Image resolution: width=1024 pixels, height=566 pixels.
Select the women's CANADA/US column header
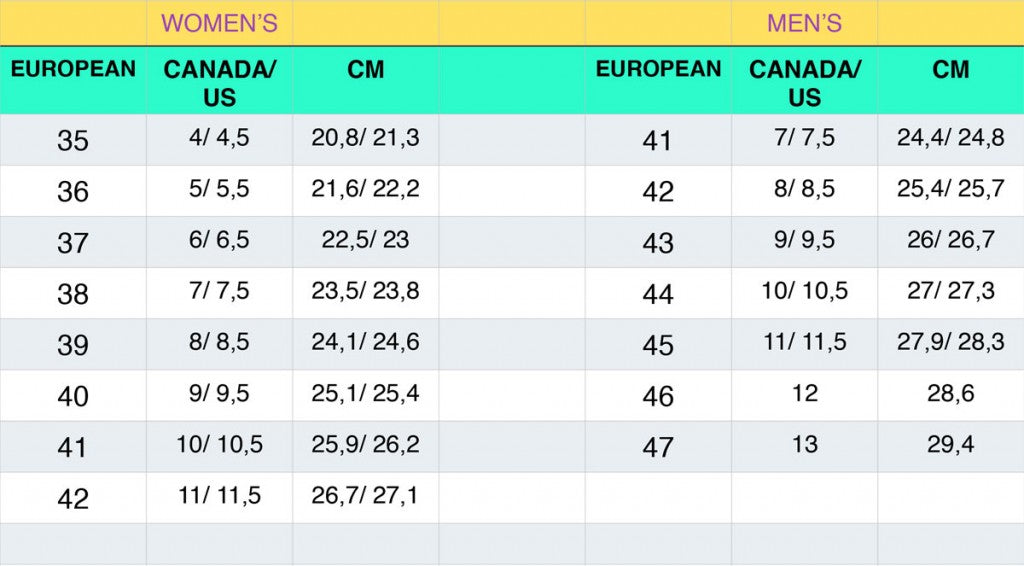[x=219, y=83]
